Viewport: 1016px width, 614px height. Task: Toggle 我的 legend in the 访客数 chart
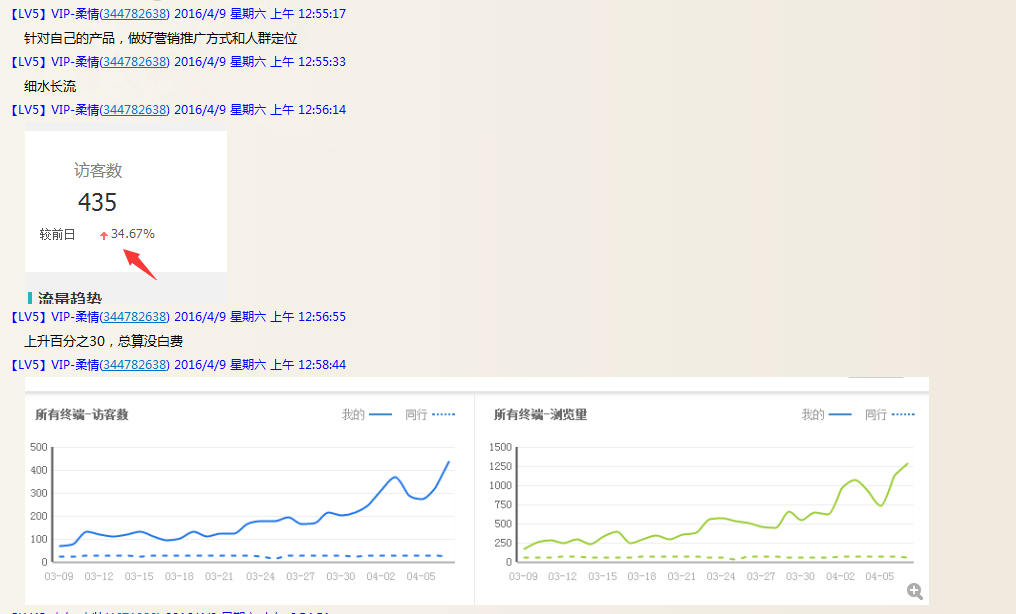click(366, 414)
